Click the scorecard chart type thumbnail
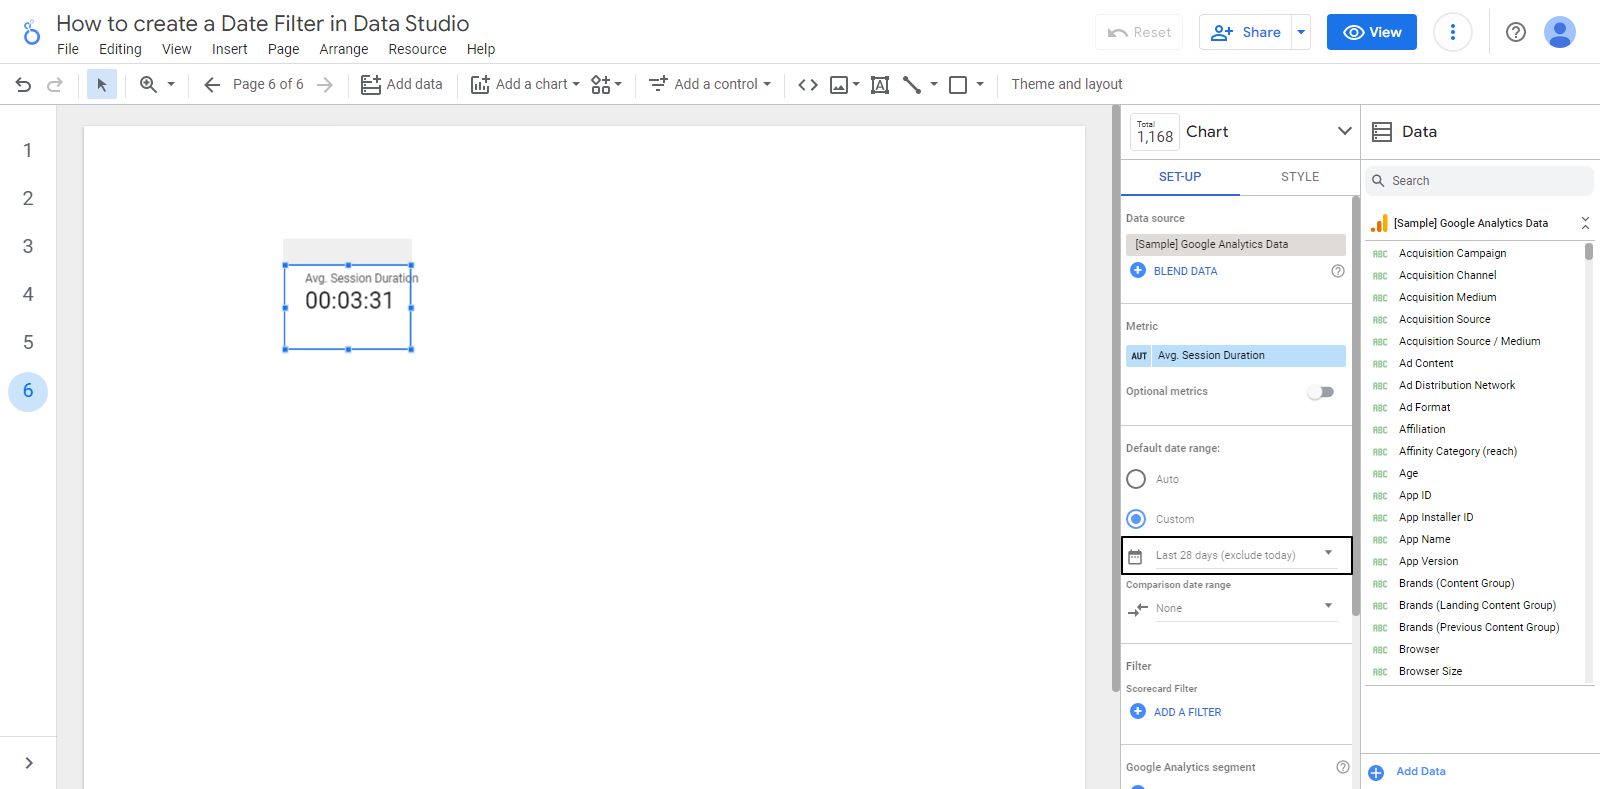The image size is (1600, 789). [1155, 132]
